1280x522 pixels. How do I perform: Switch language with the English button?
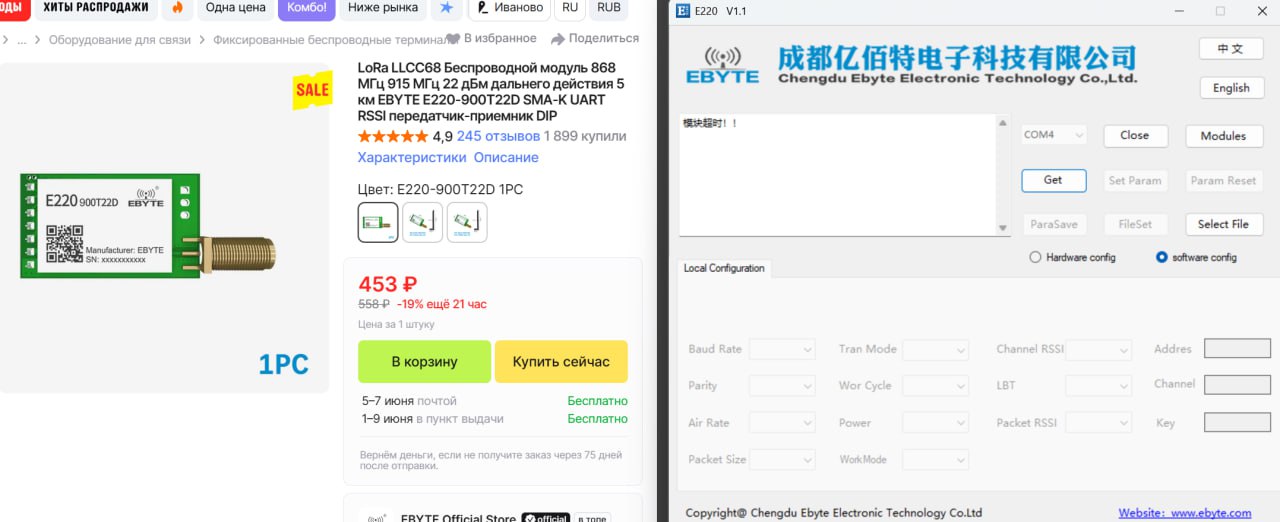pos(1230,87)
